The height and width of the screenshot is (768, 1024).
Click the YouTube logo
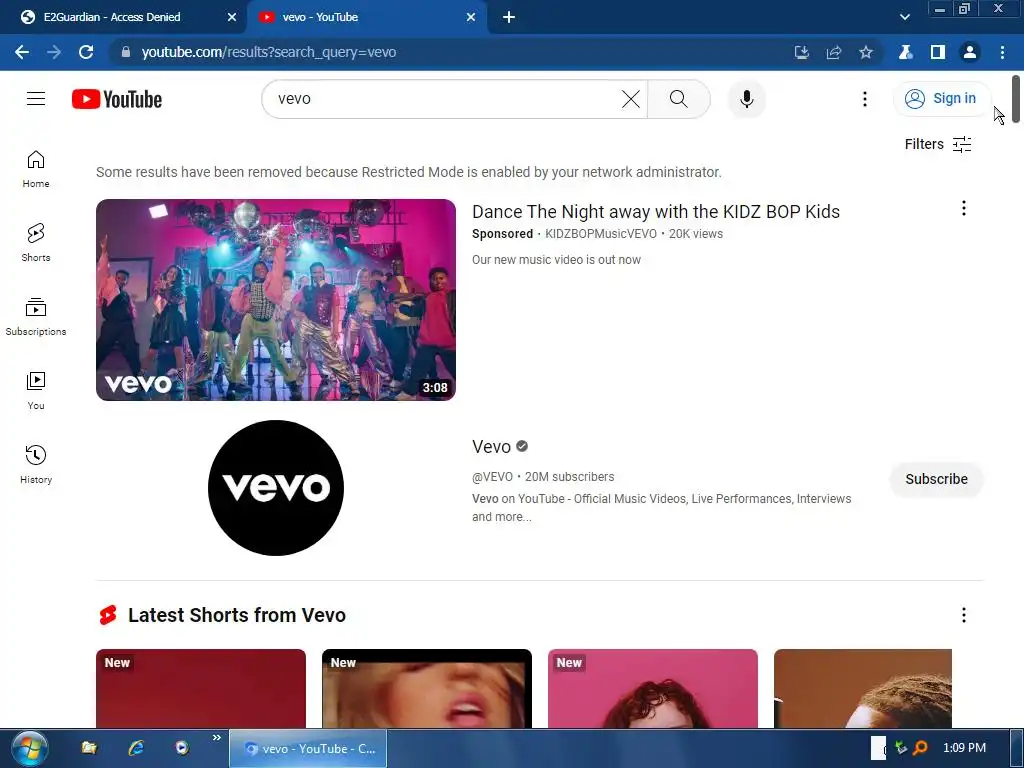(117, 99)
